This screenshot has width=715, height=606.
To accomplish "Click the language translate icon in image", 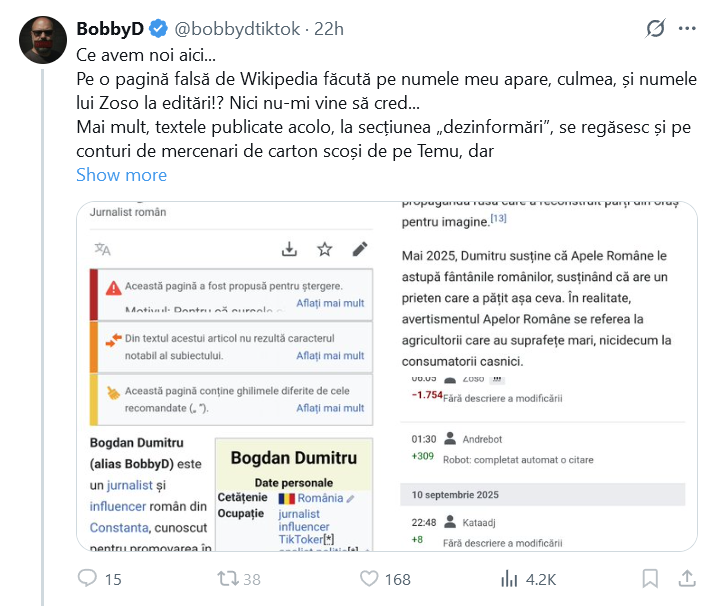I will [102, 249].
